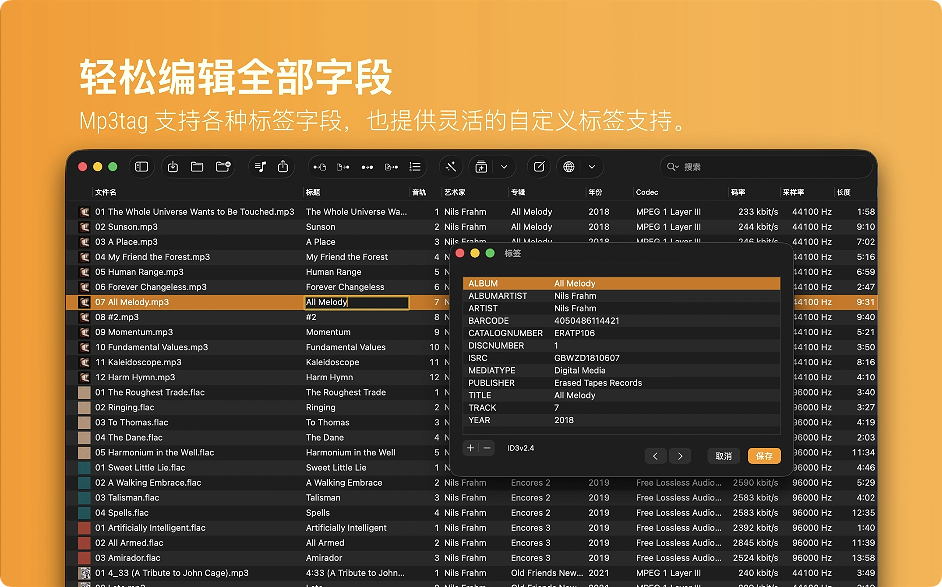The width and height of the screenshot is (942, 587).
Task: Click the Codec column header
Action: (647, 192)
